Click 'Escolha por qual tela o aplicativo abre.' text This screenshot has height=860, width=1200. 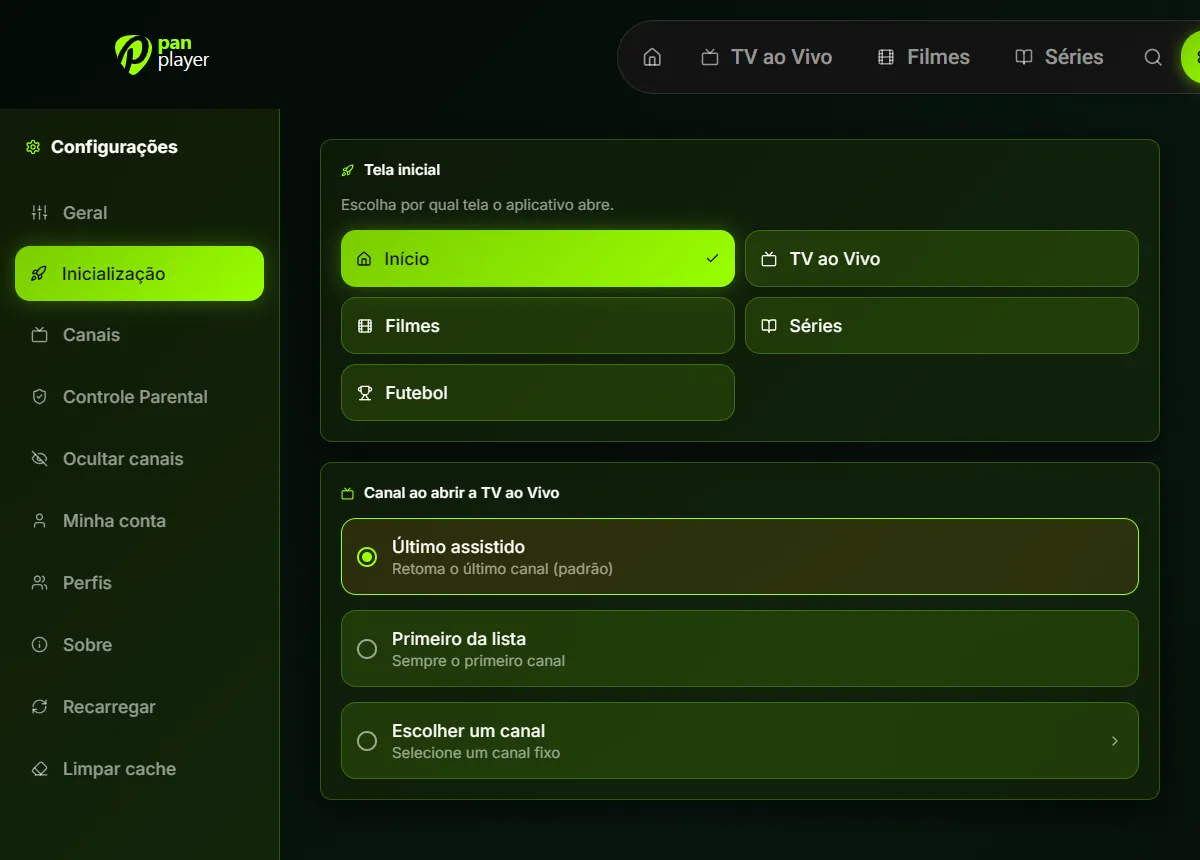coord(477,205)
